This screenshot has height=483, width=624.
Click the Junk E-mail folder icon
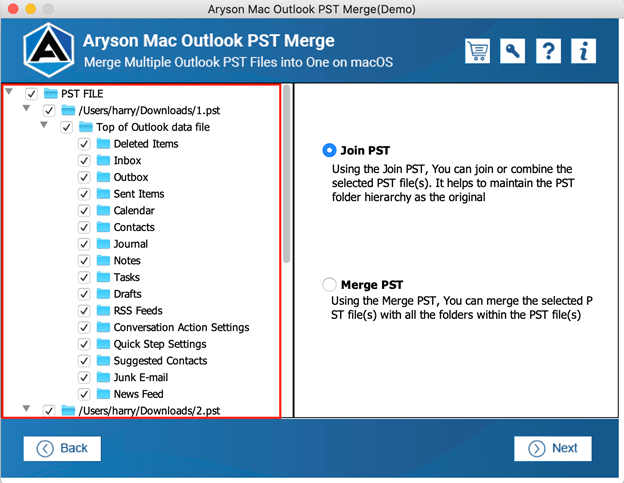click(103, 377)
